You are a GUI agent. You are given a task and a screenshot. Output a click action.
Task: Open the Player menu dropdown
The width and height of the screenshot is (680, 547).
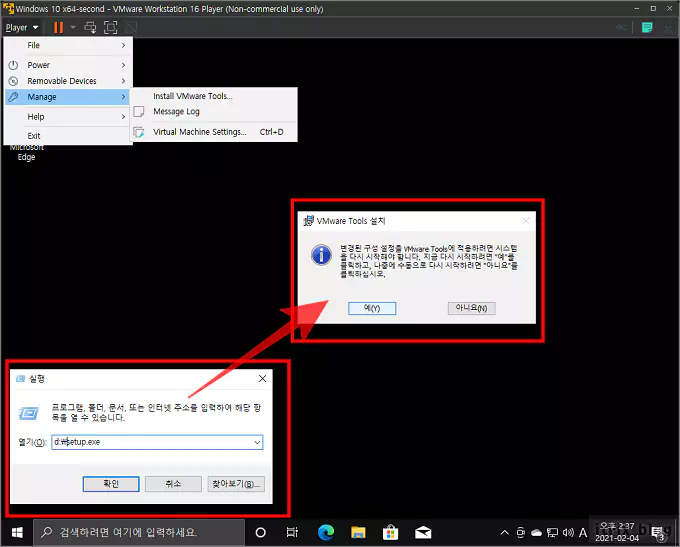22,28
